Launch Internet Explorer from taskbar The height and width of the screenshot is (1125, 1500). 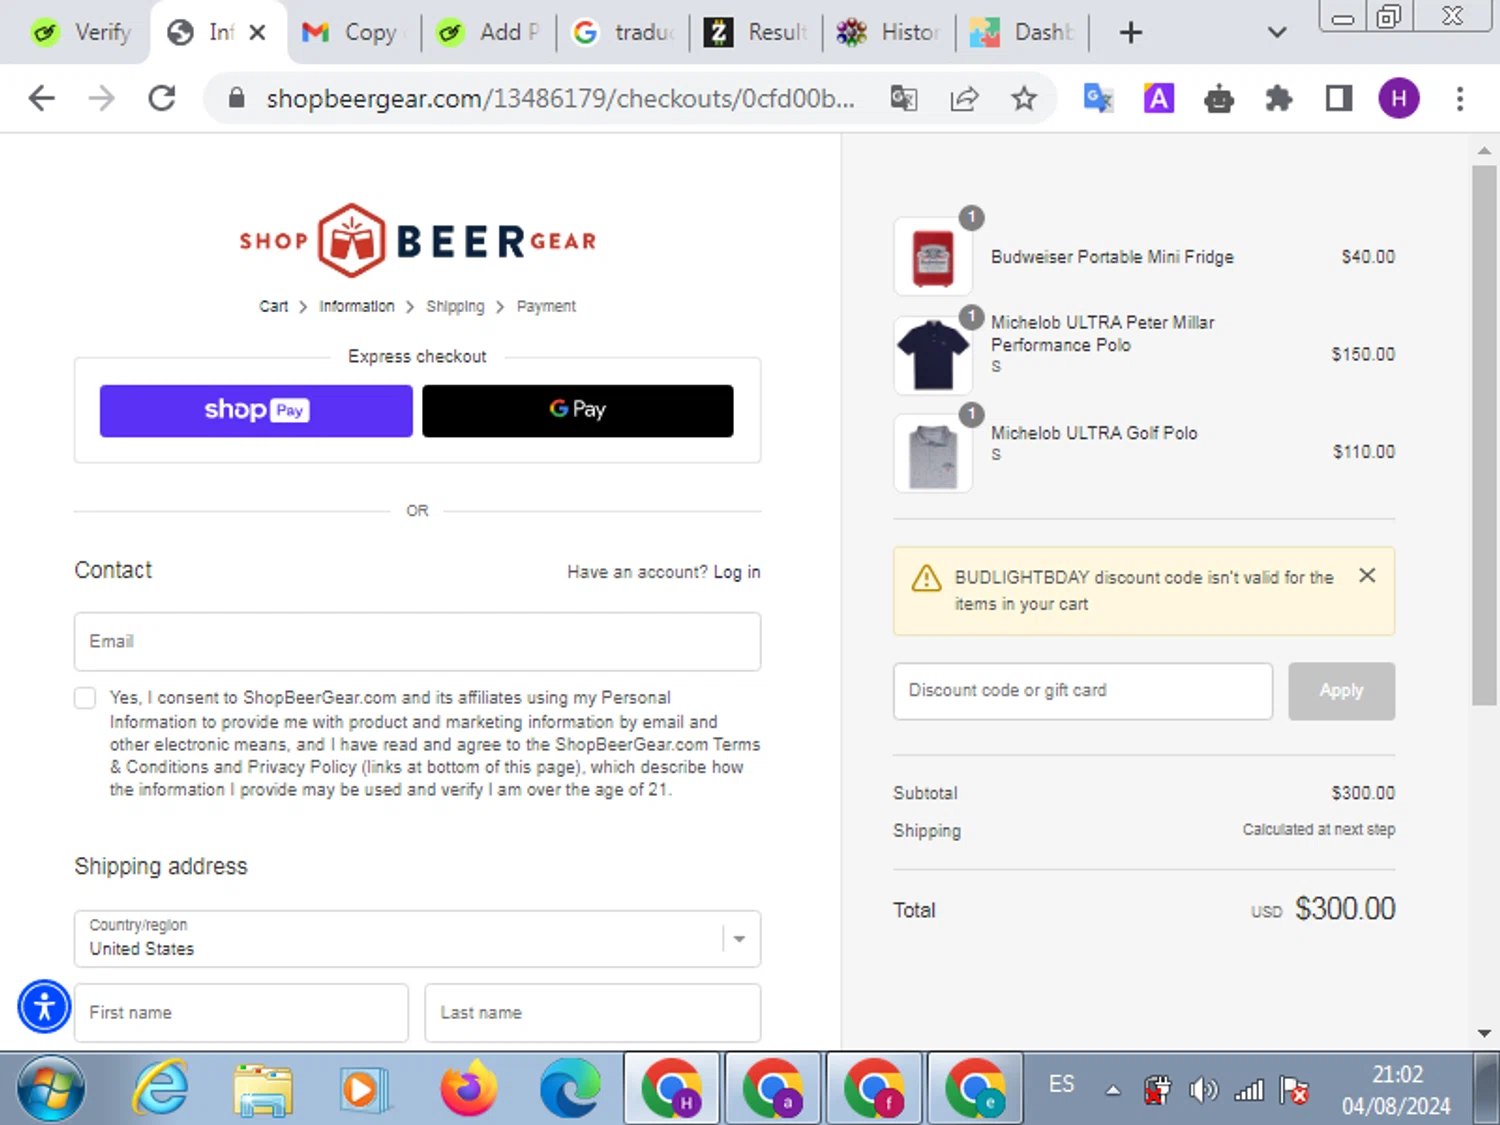(x=161, y=1089)
